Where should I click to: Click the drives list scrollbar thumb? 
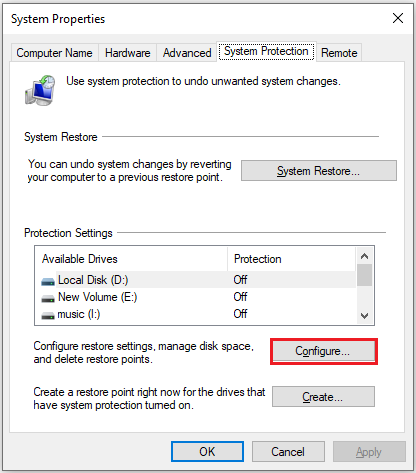coord(364,275)
